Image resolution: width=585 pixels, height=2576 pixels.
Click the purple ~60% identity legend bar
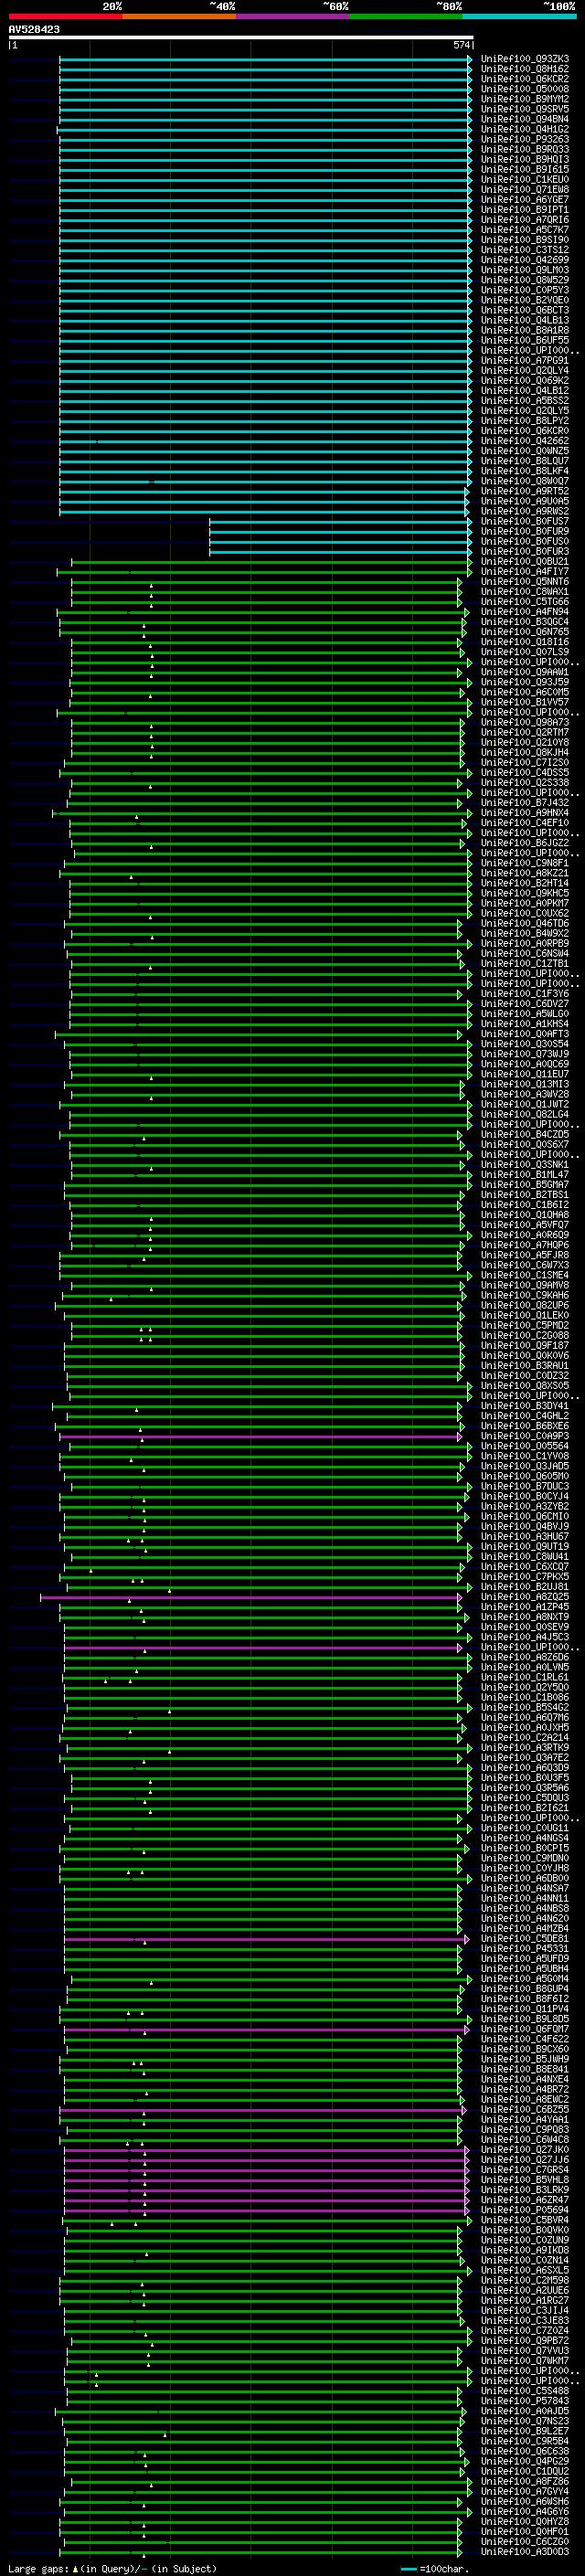point(293,17)
